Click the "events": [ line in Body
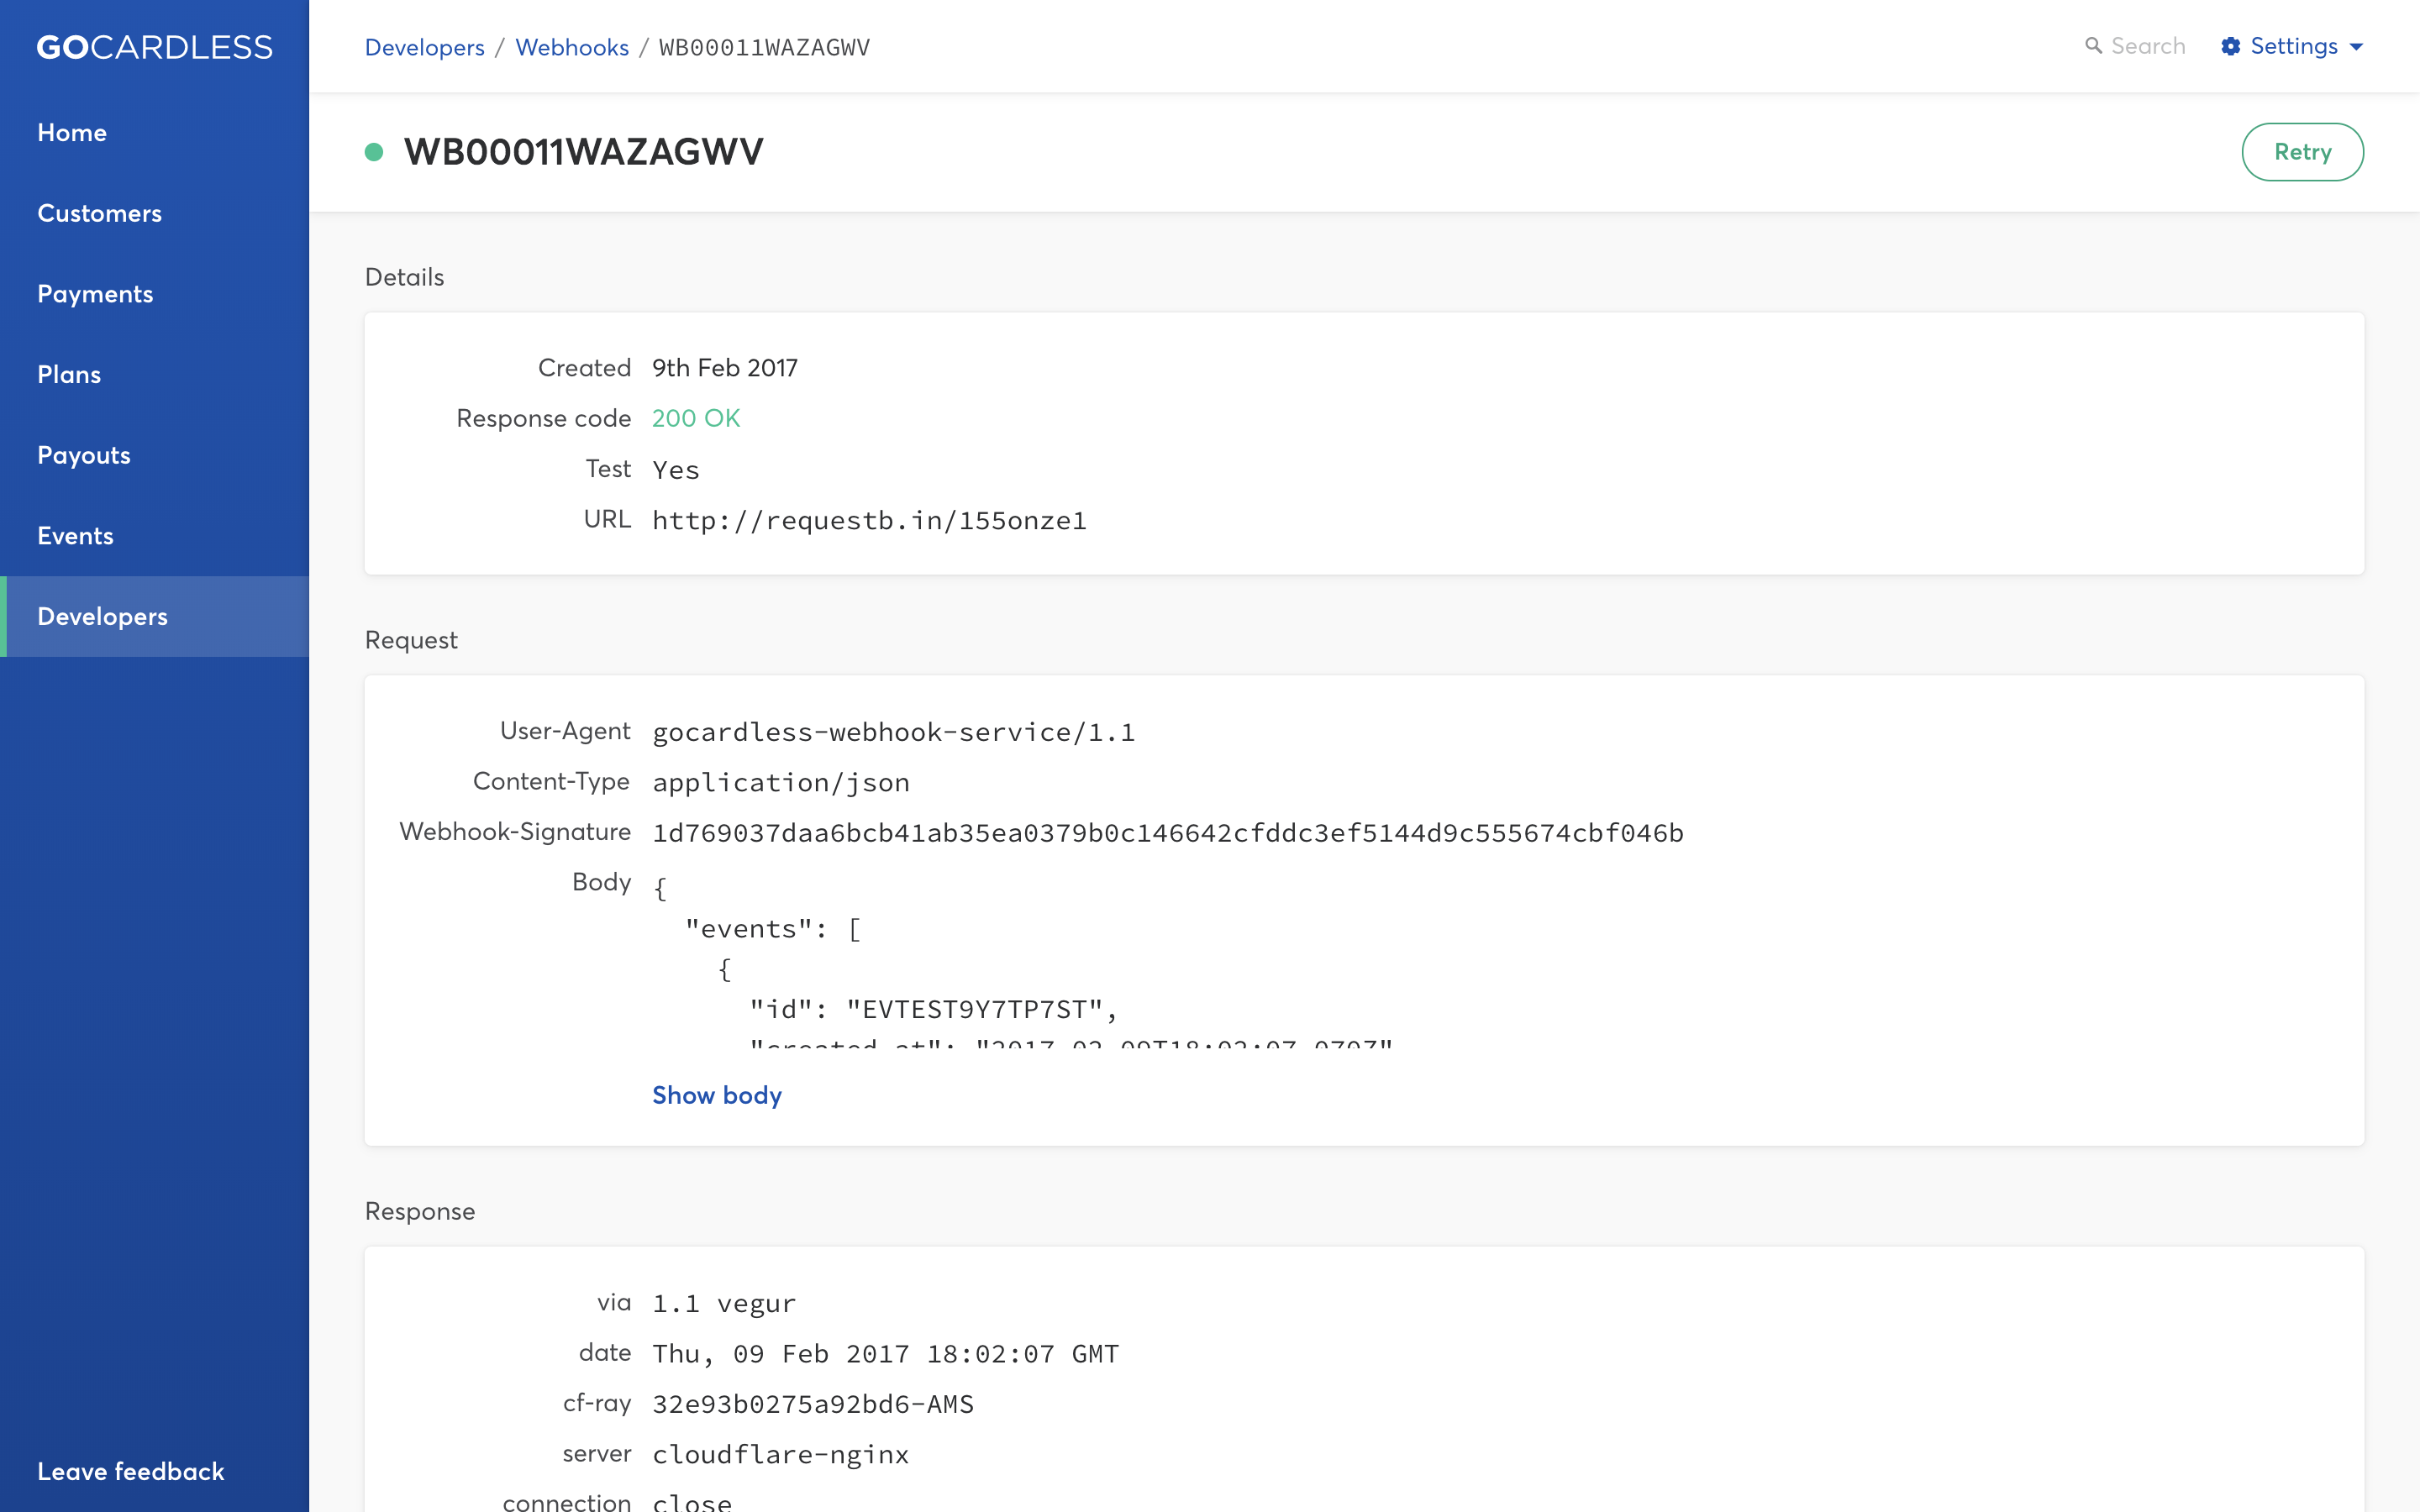This screenshot has width=2420, height=1512. 773,929
